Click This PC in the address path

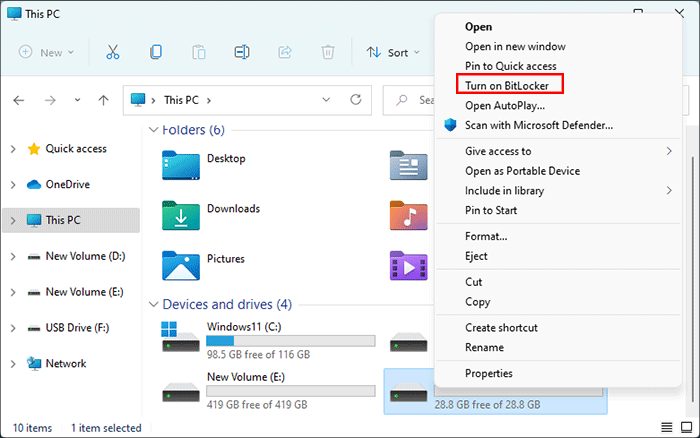(181, 100)
